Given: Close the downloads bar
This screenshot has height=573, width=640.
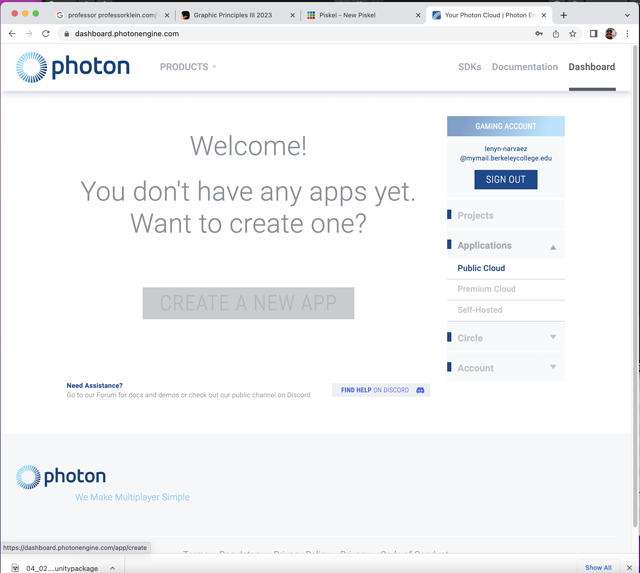Looking at the screenshot, I should click(629, 568).
